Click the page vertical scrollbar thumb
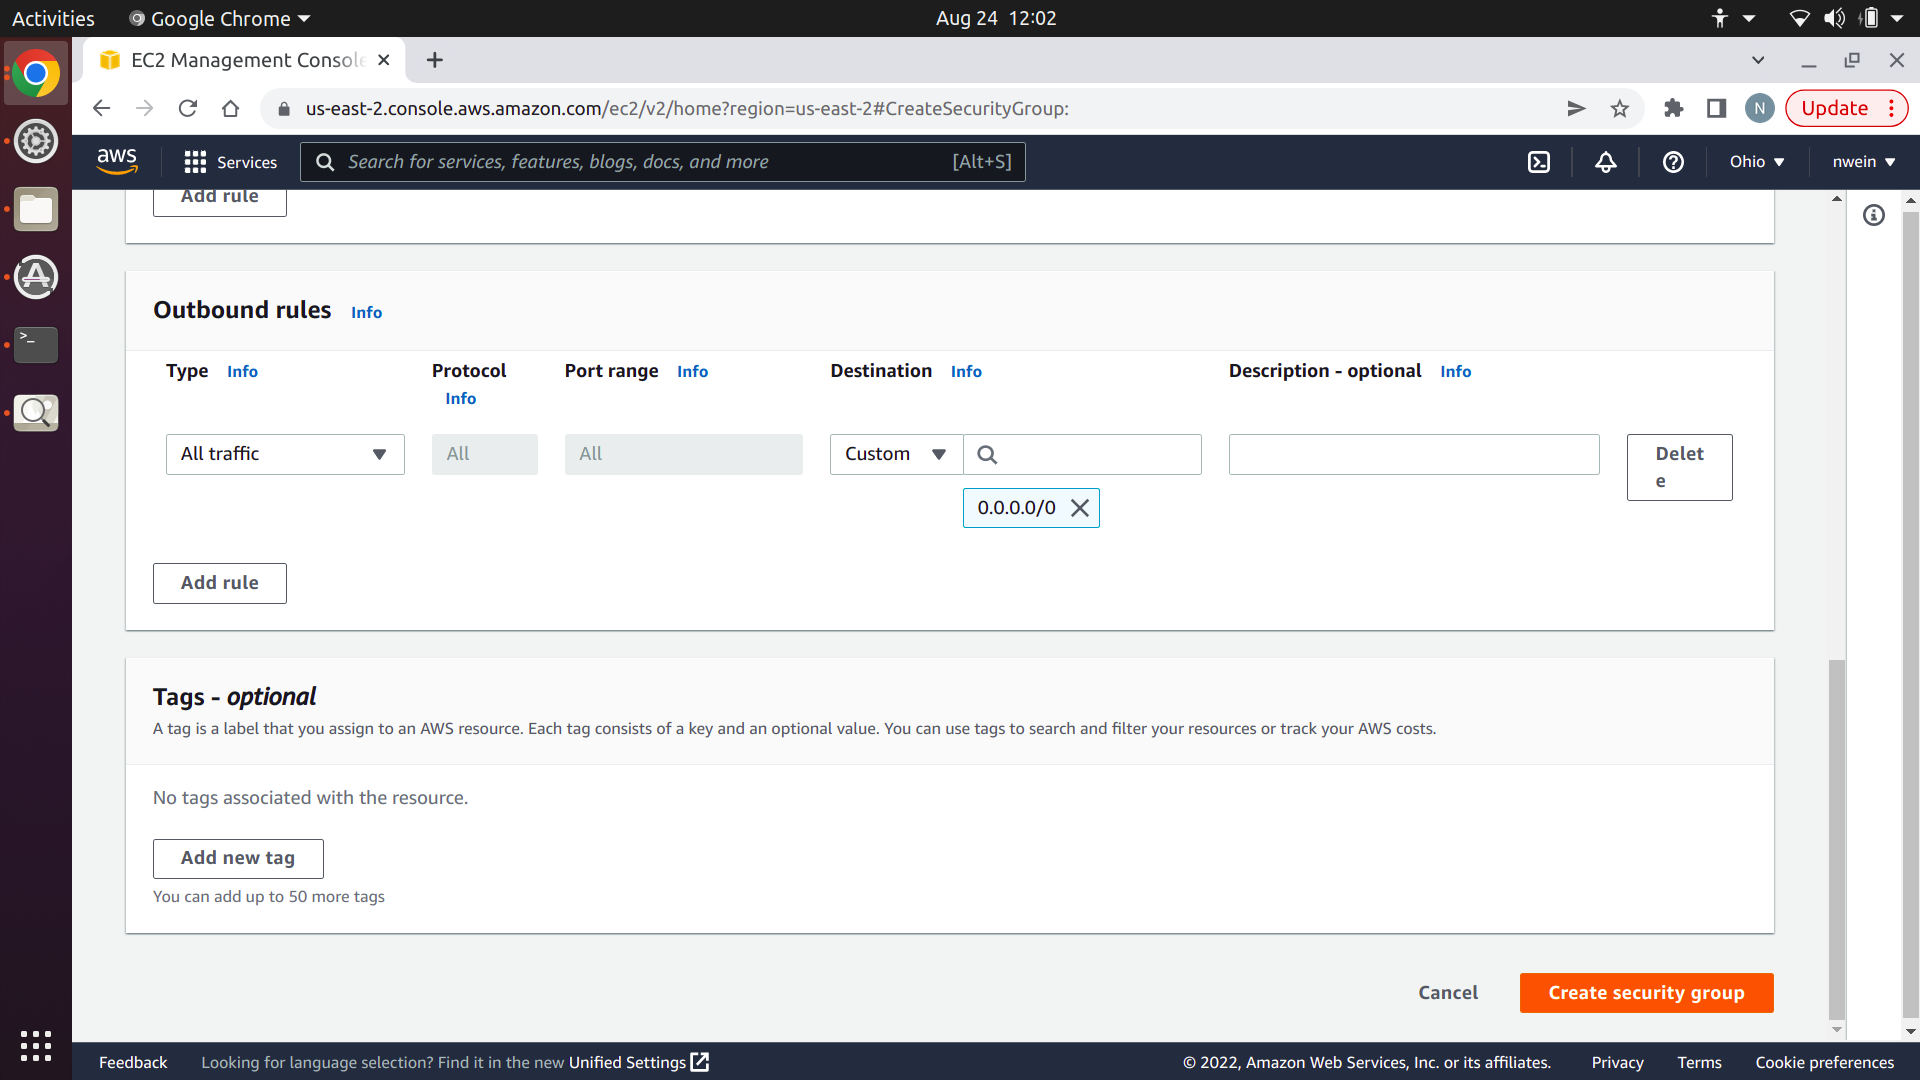1920x1080 pixels. [1836, 840]
